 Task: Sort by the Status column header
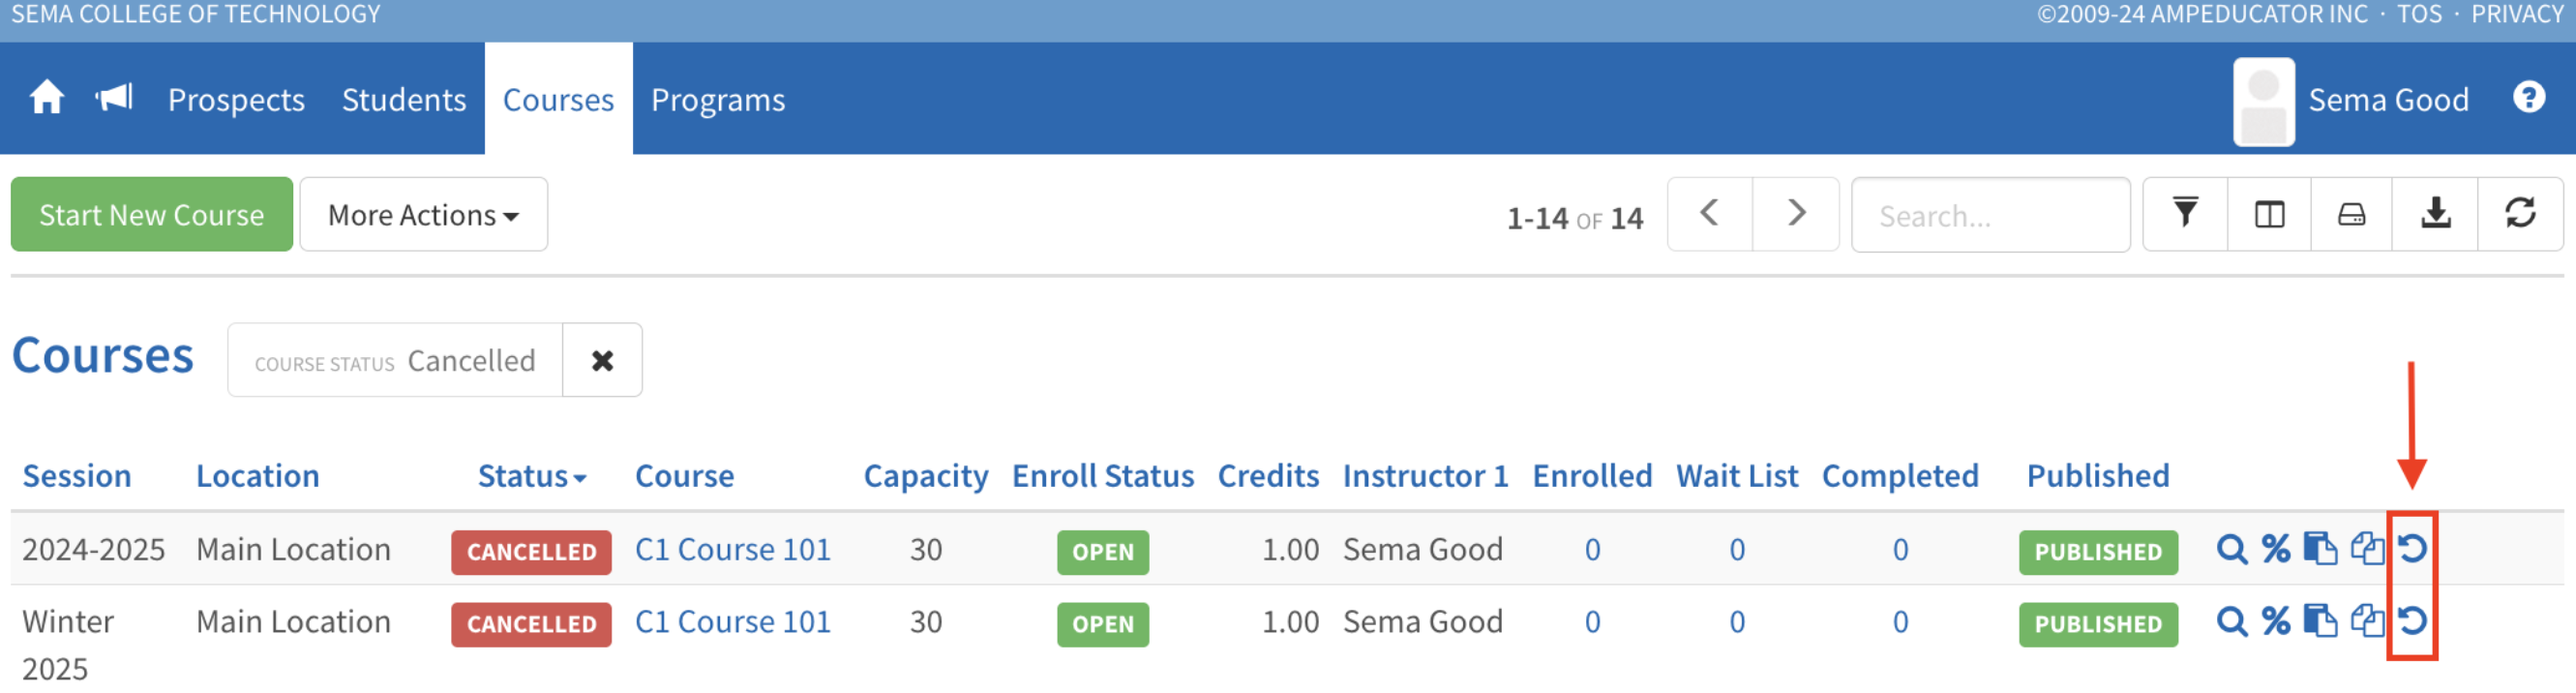(x=530, y=476)
